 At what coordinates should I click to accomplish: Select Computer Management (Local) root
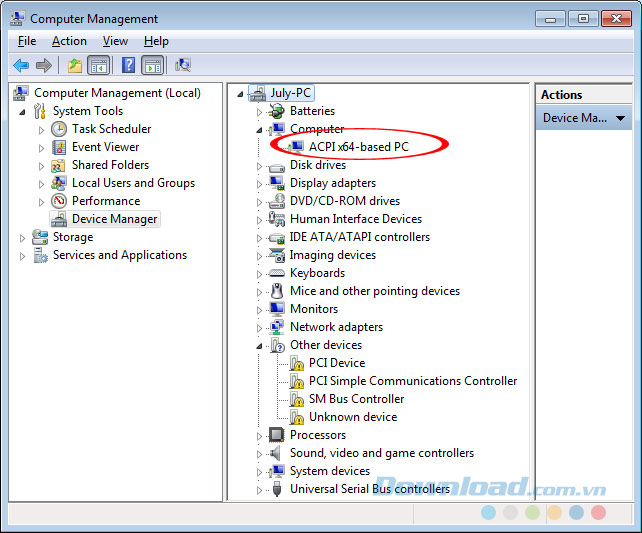118,93
